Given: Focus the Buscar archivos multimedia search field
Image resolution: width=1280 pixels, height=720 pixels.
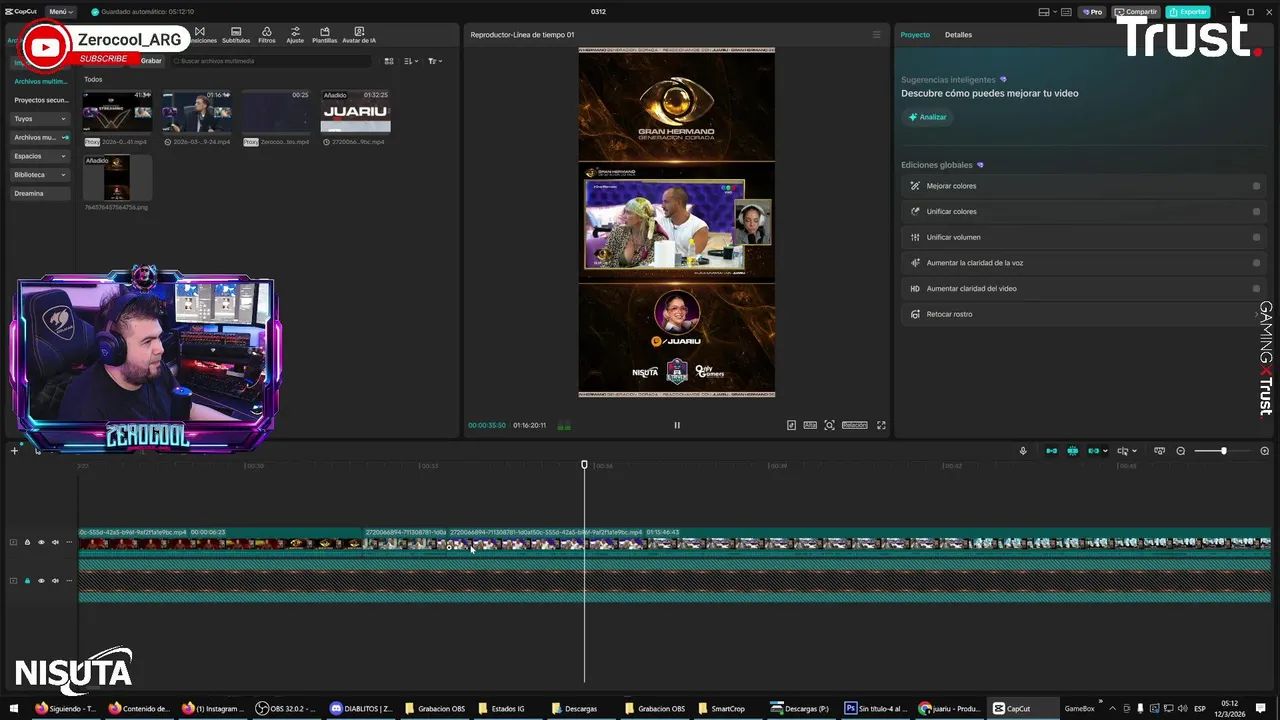Looking at the screenshot, I should (272, 61).
